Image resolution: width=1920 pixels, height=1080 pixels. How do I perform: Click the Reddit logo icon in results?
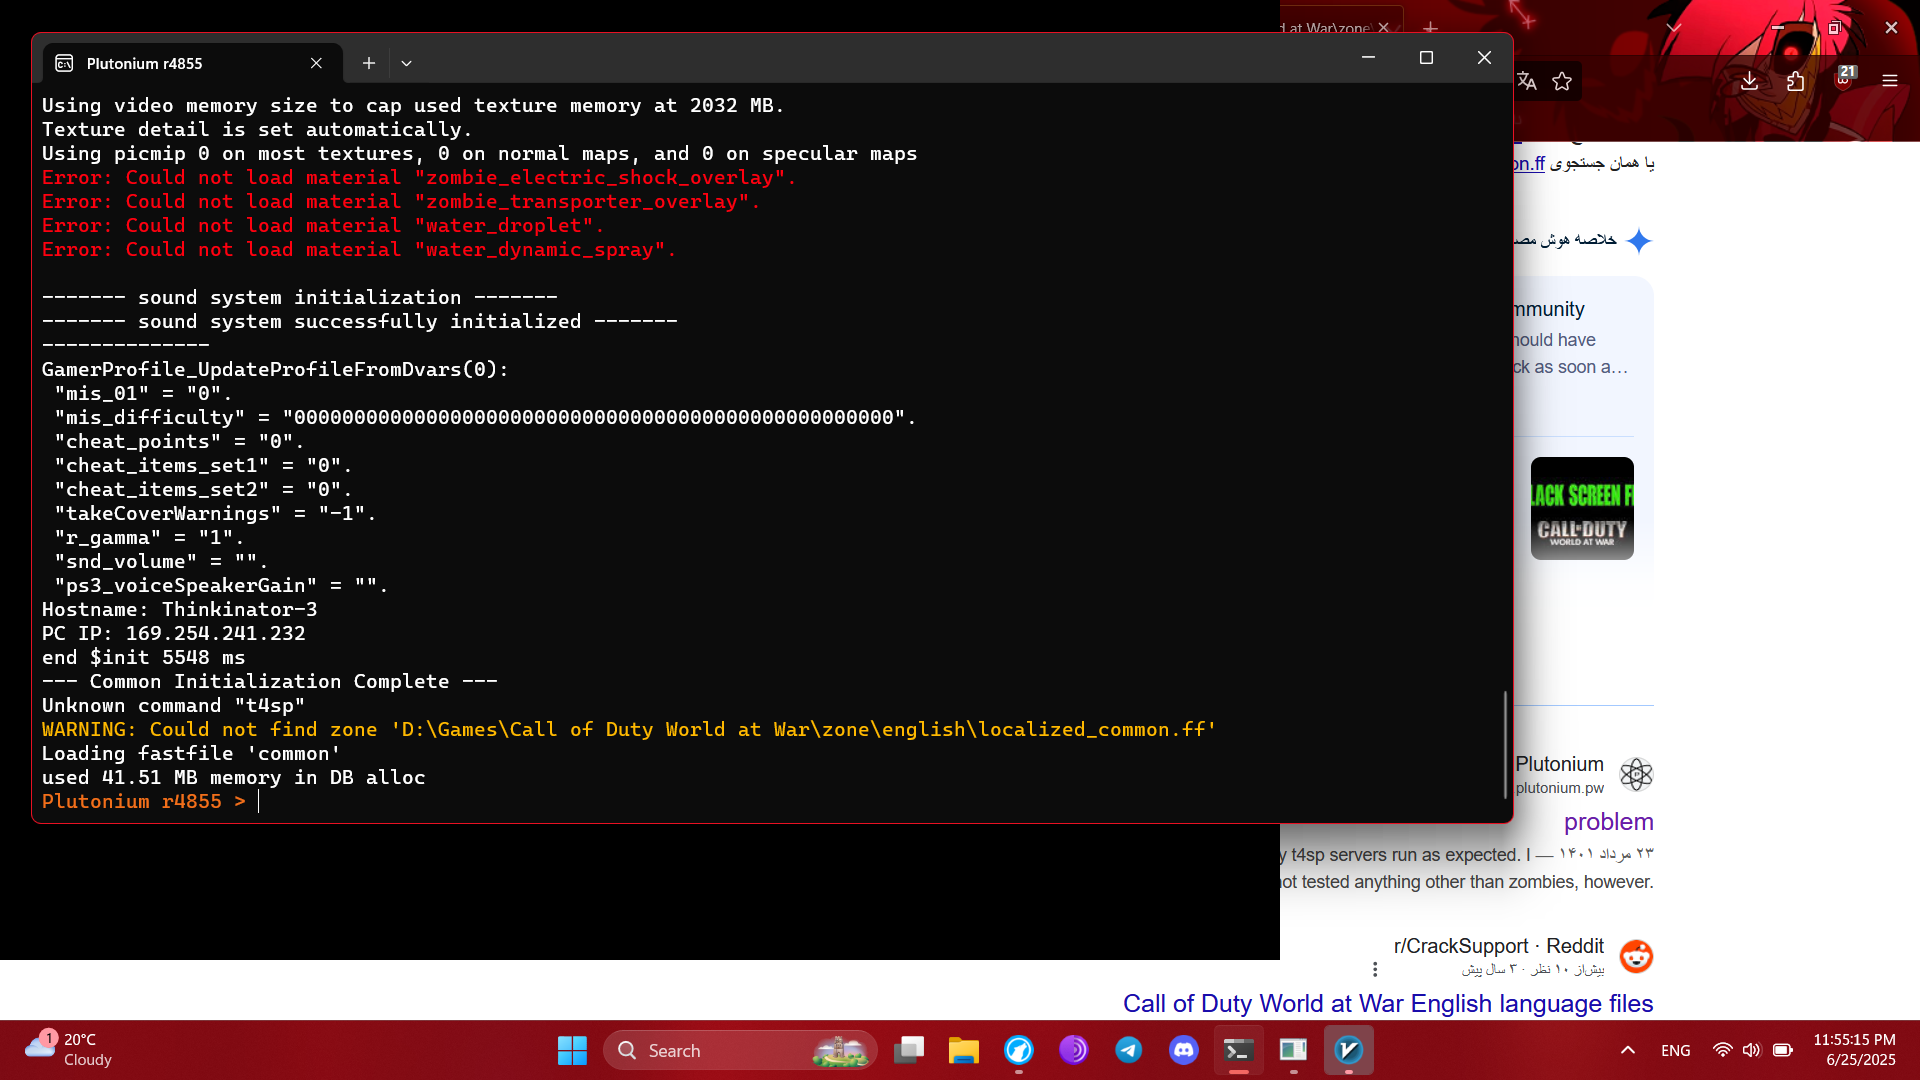pyautogui.click(x=1636, y=956)
